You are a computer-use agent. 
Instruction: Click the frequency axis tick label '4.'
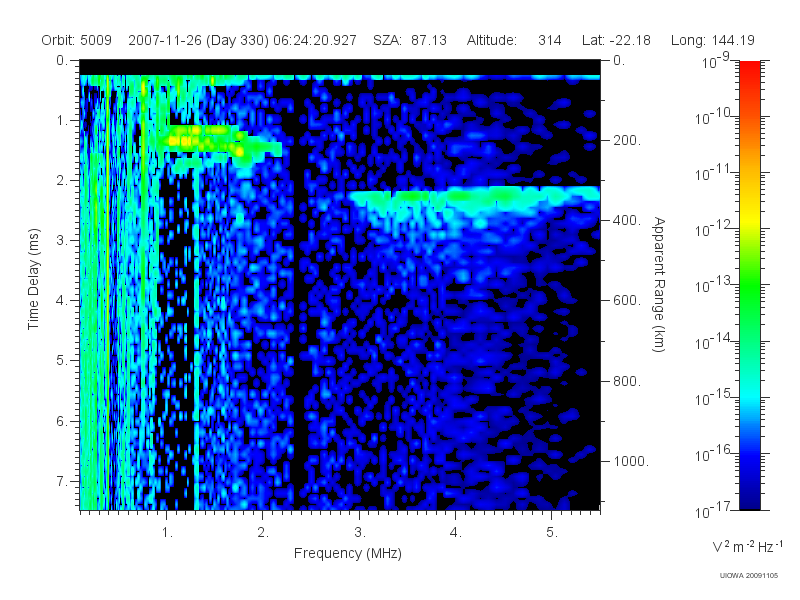pos(456,533)
